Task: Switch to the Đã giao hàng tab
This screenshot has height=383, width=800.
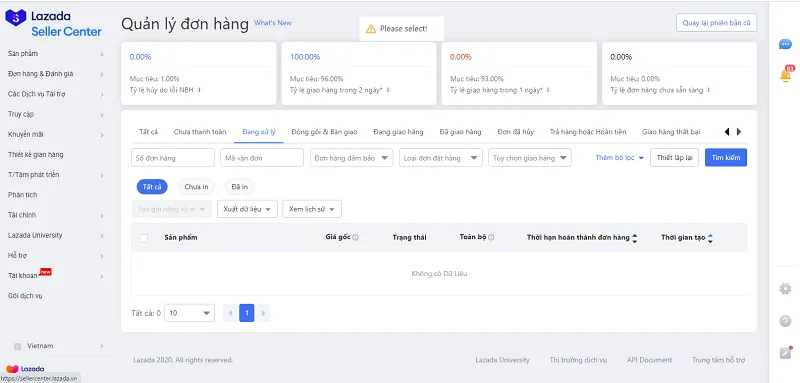Action: pos(460,132)
